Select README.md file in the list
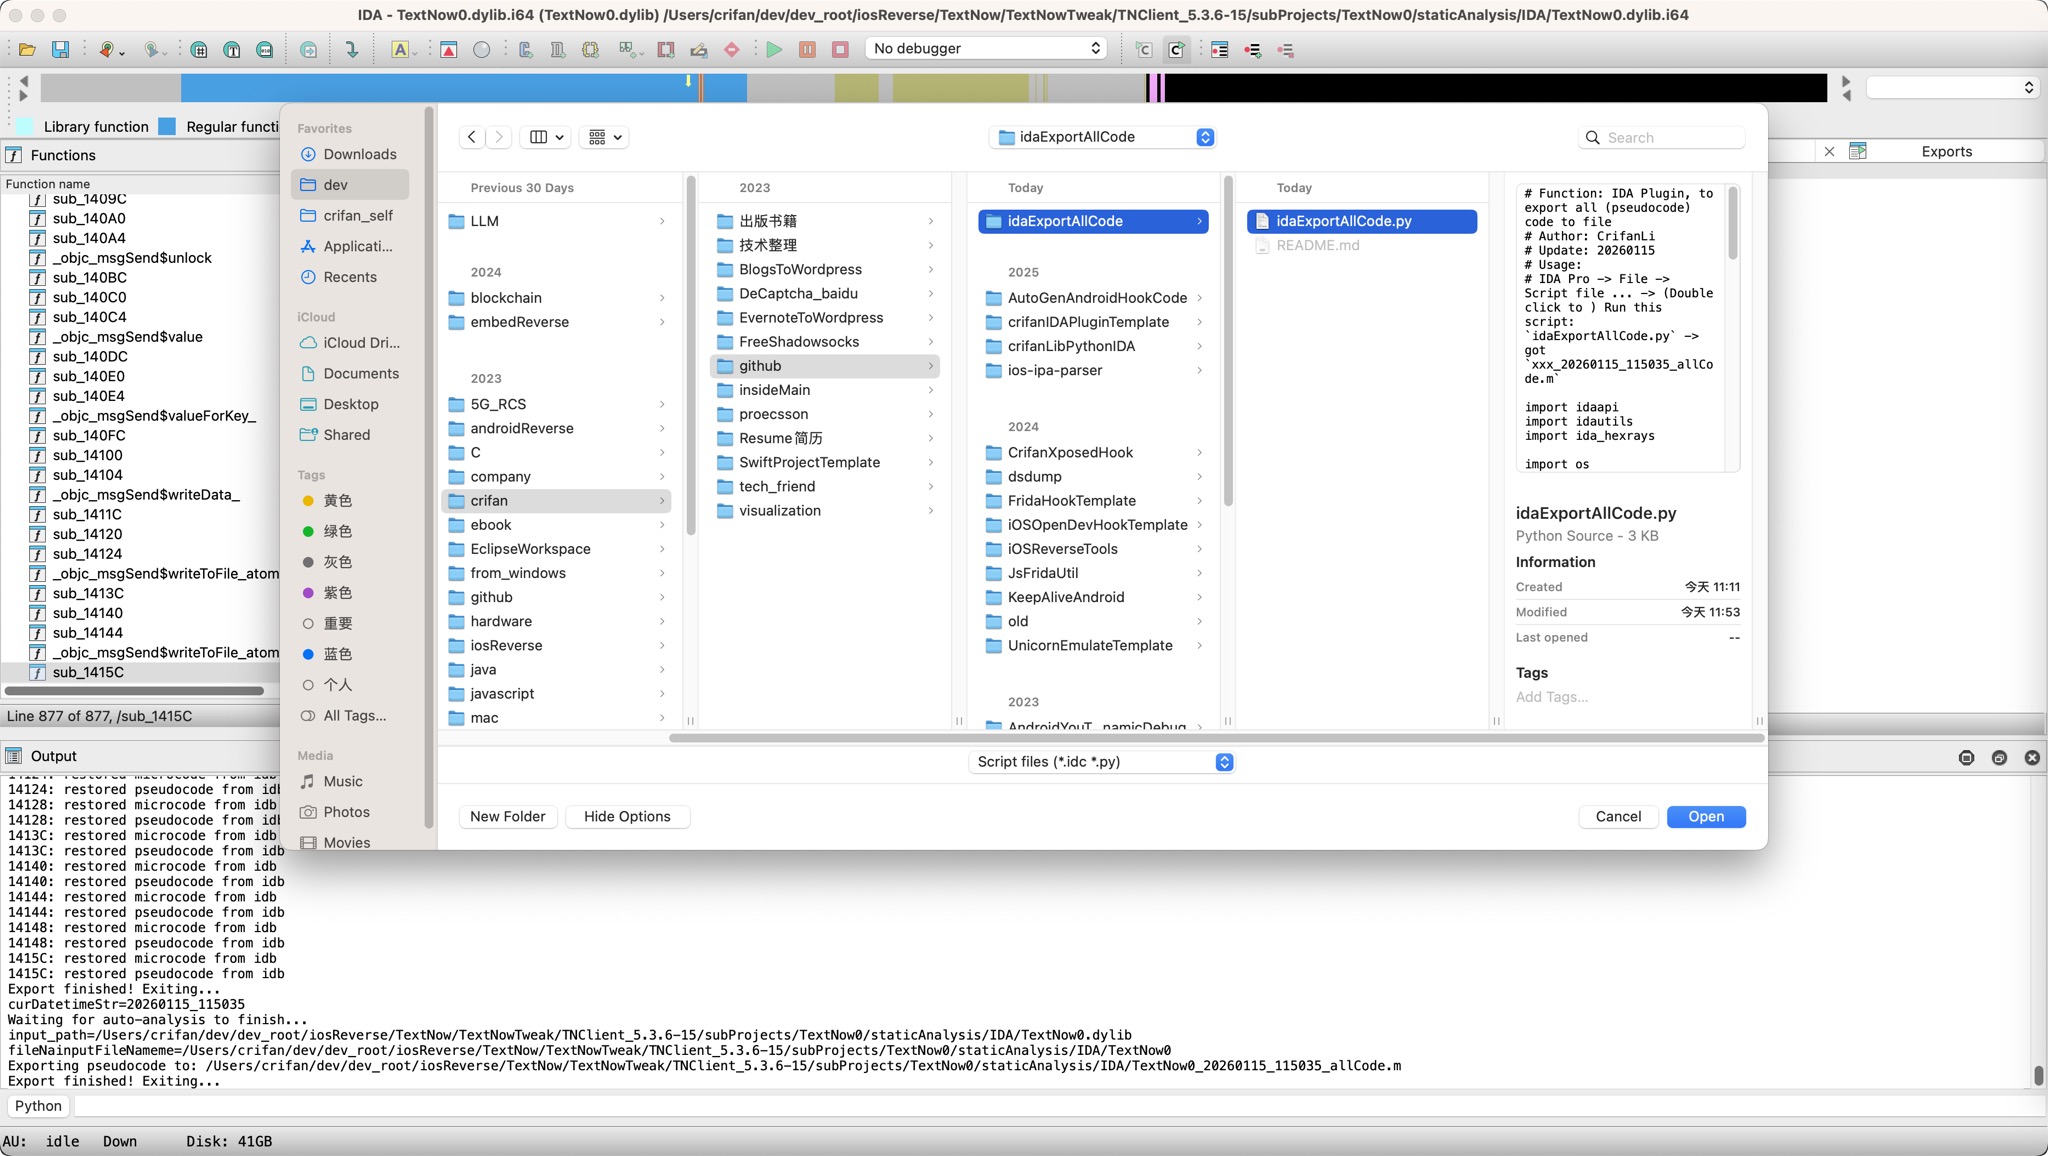This screenshot has height=1156, width=2048. pyautogui.click(x=1317, y=245)
